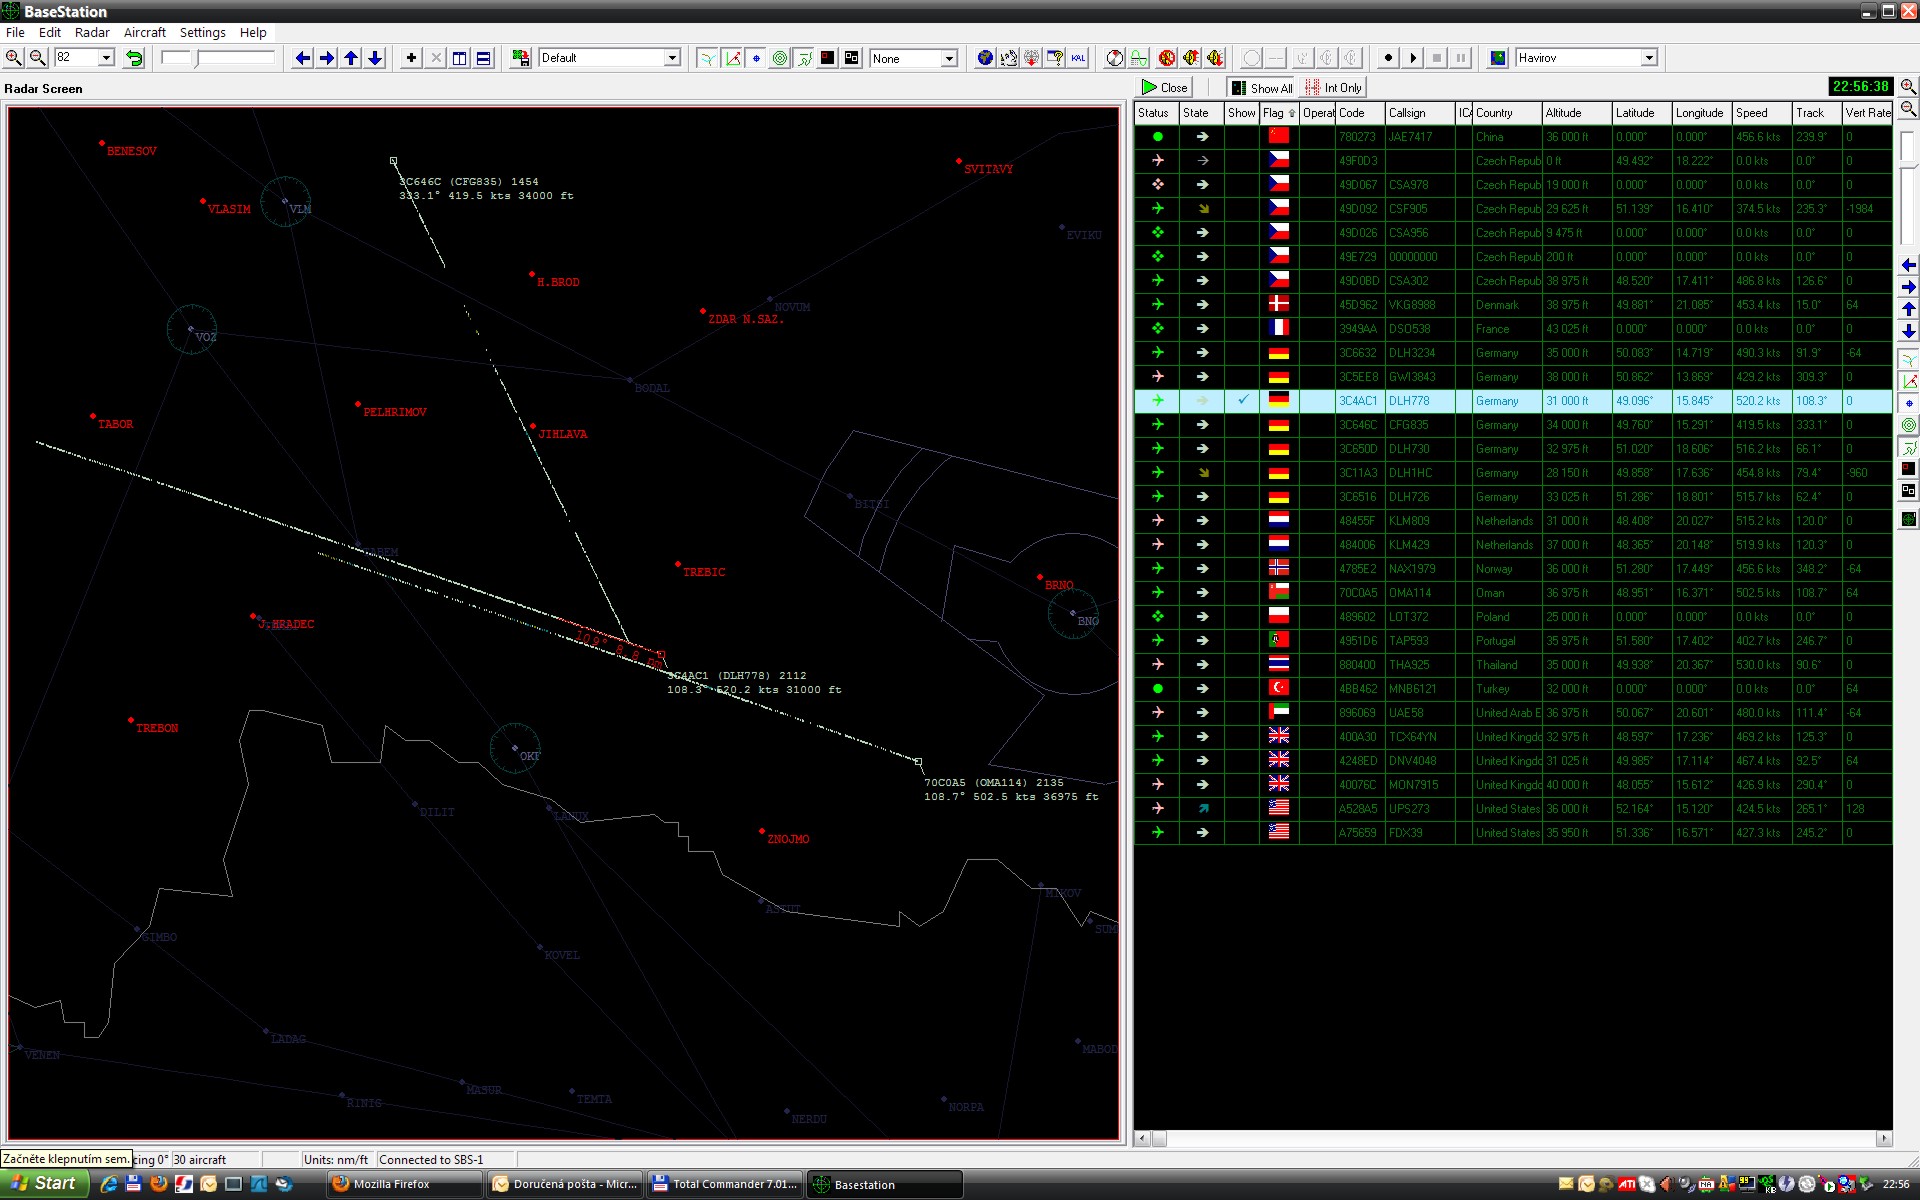Click the save layout icon
This screenshot has width=1920, height=1200.
click(520, 58)
